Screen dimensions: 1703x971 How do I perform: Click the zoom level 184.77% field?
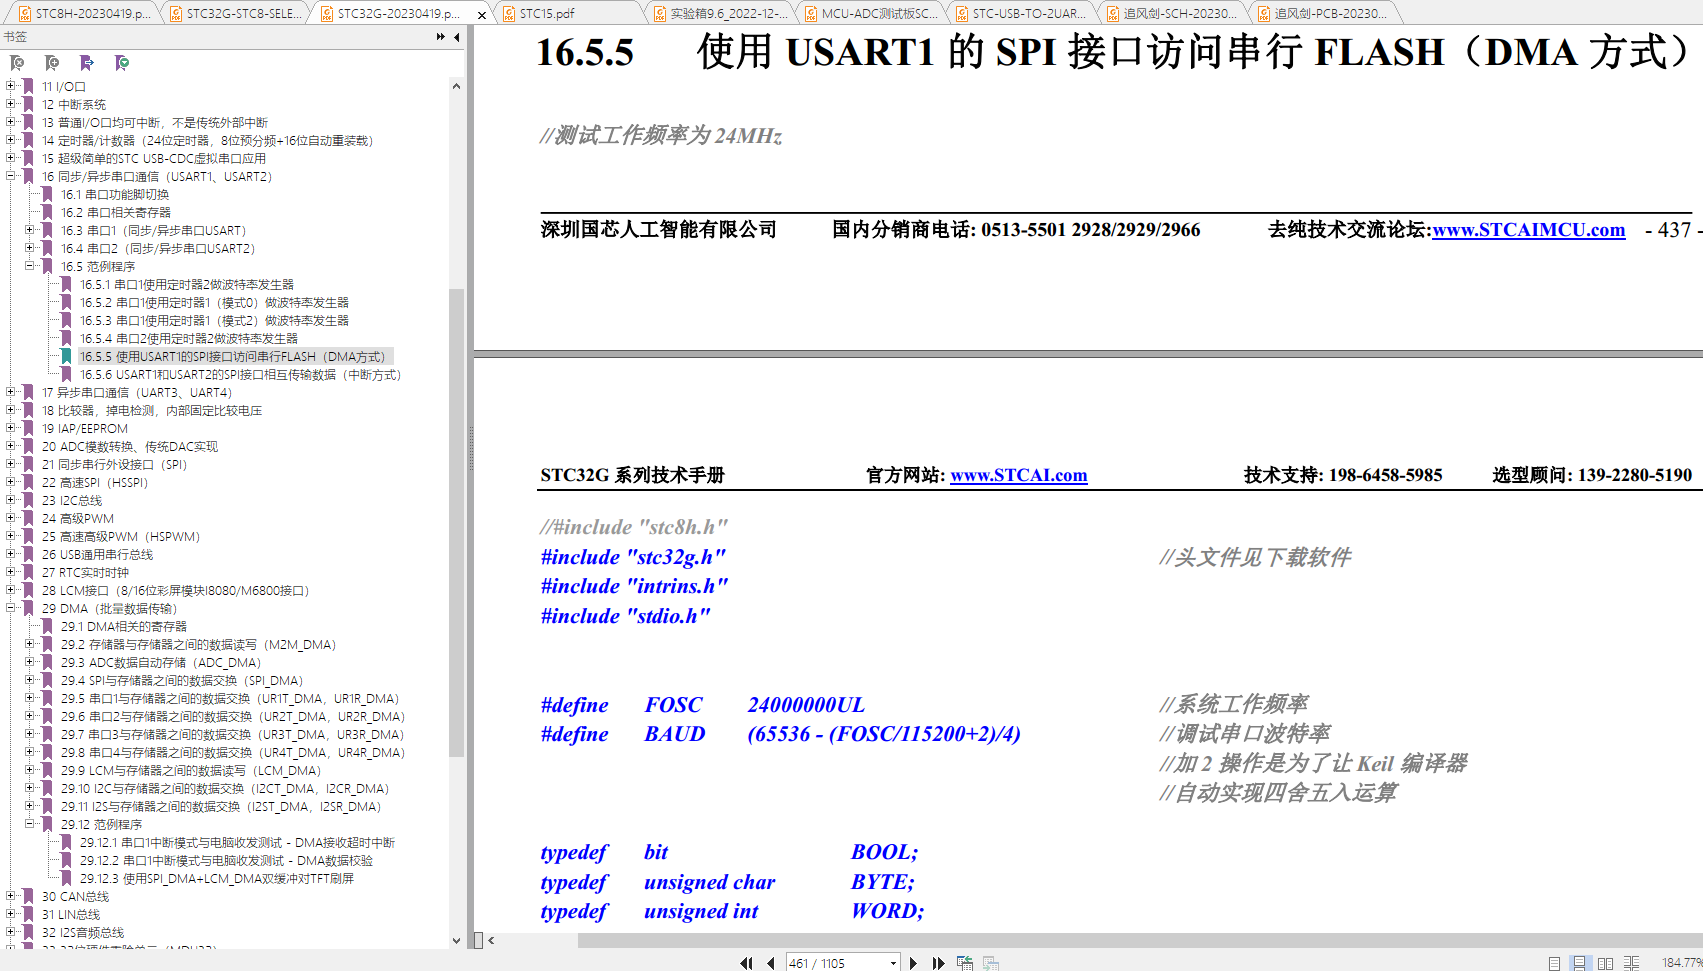[1682, 963]
